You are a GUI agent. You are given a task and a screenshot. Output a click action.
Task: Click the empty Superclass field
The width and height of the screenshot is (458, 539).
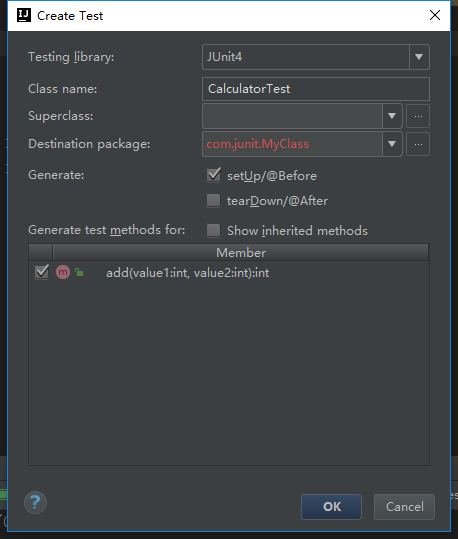click(293, 116)
